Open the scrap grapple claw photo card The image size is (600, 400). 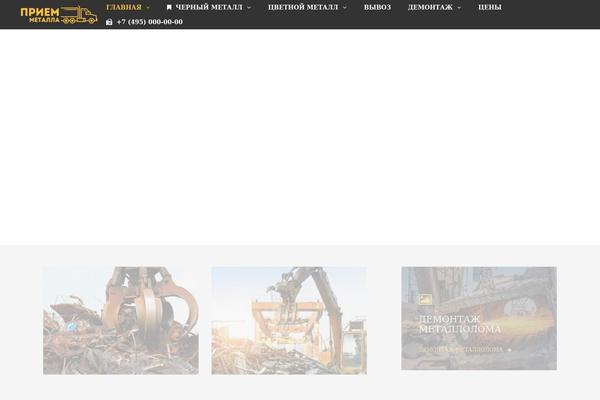point(121,320)
